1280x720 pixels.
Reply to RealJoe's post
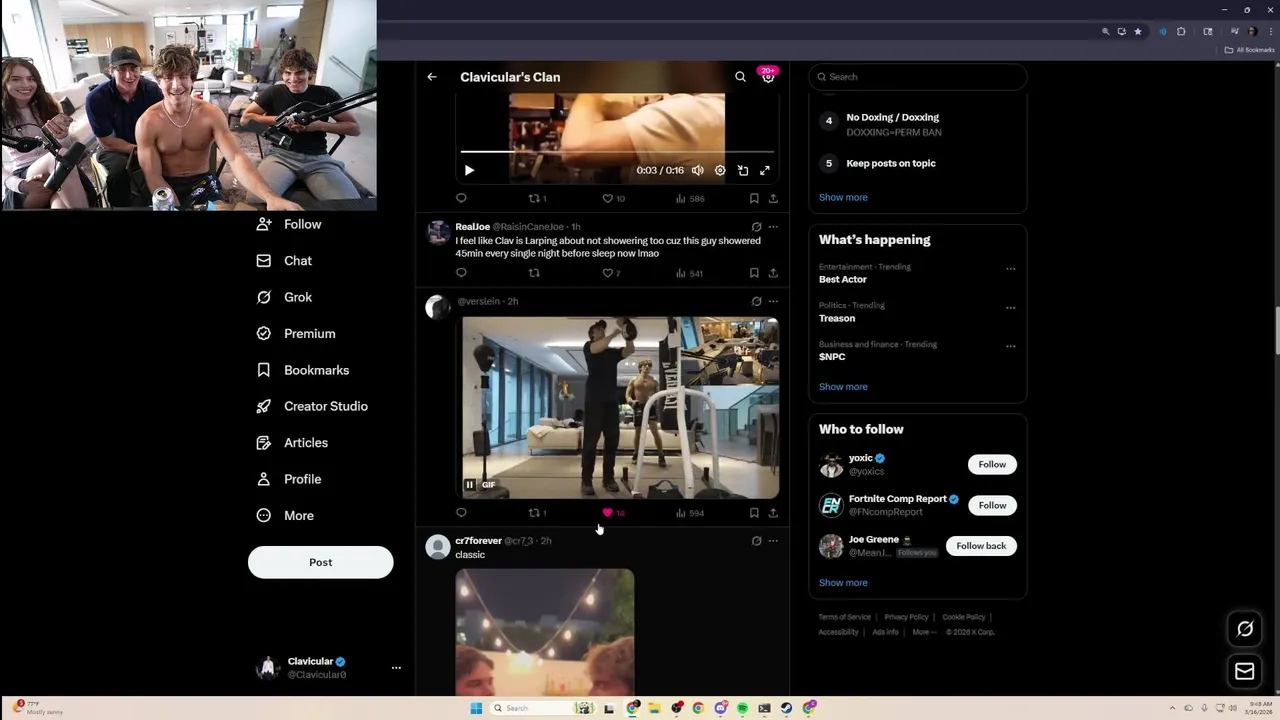tap(461, 272)
